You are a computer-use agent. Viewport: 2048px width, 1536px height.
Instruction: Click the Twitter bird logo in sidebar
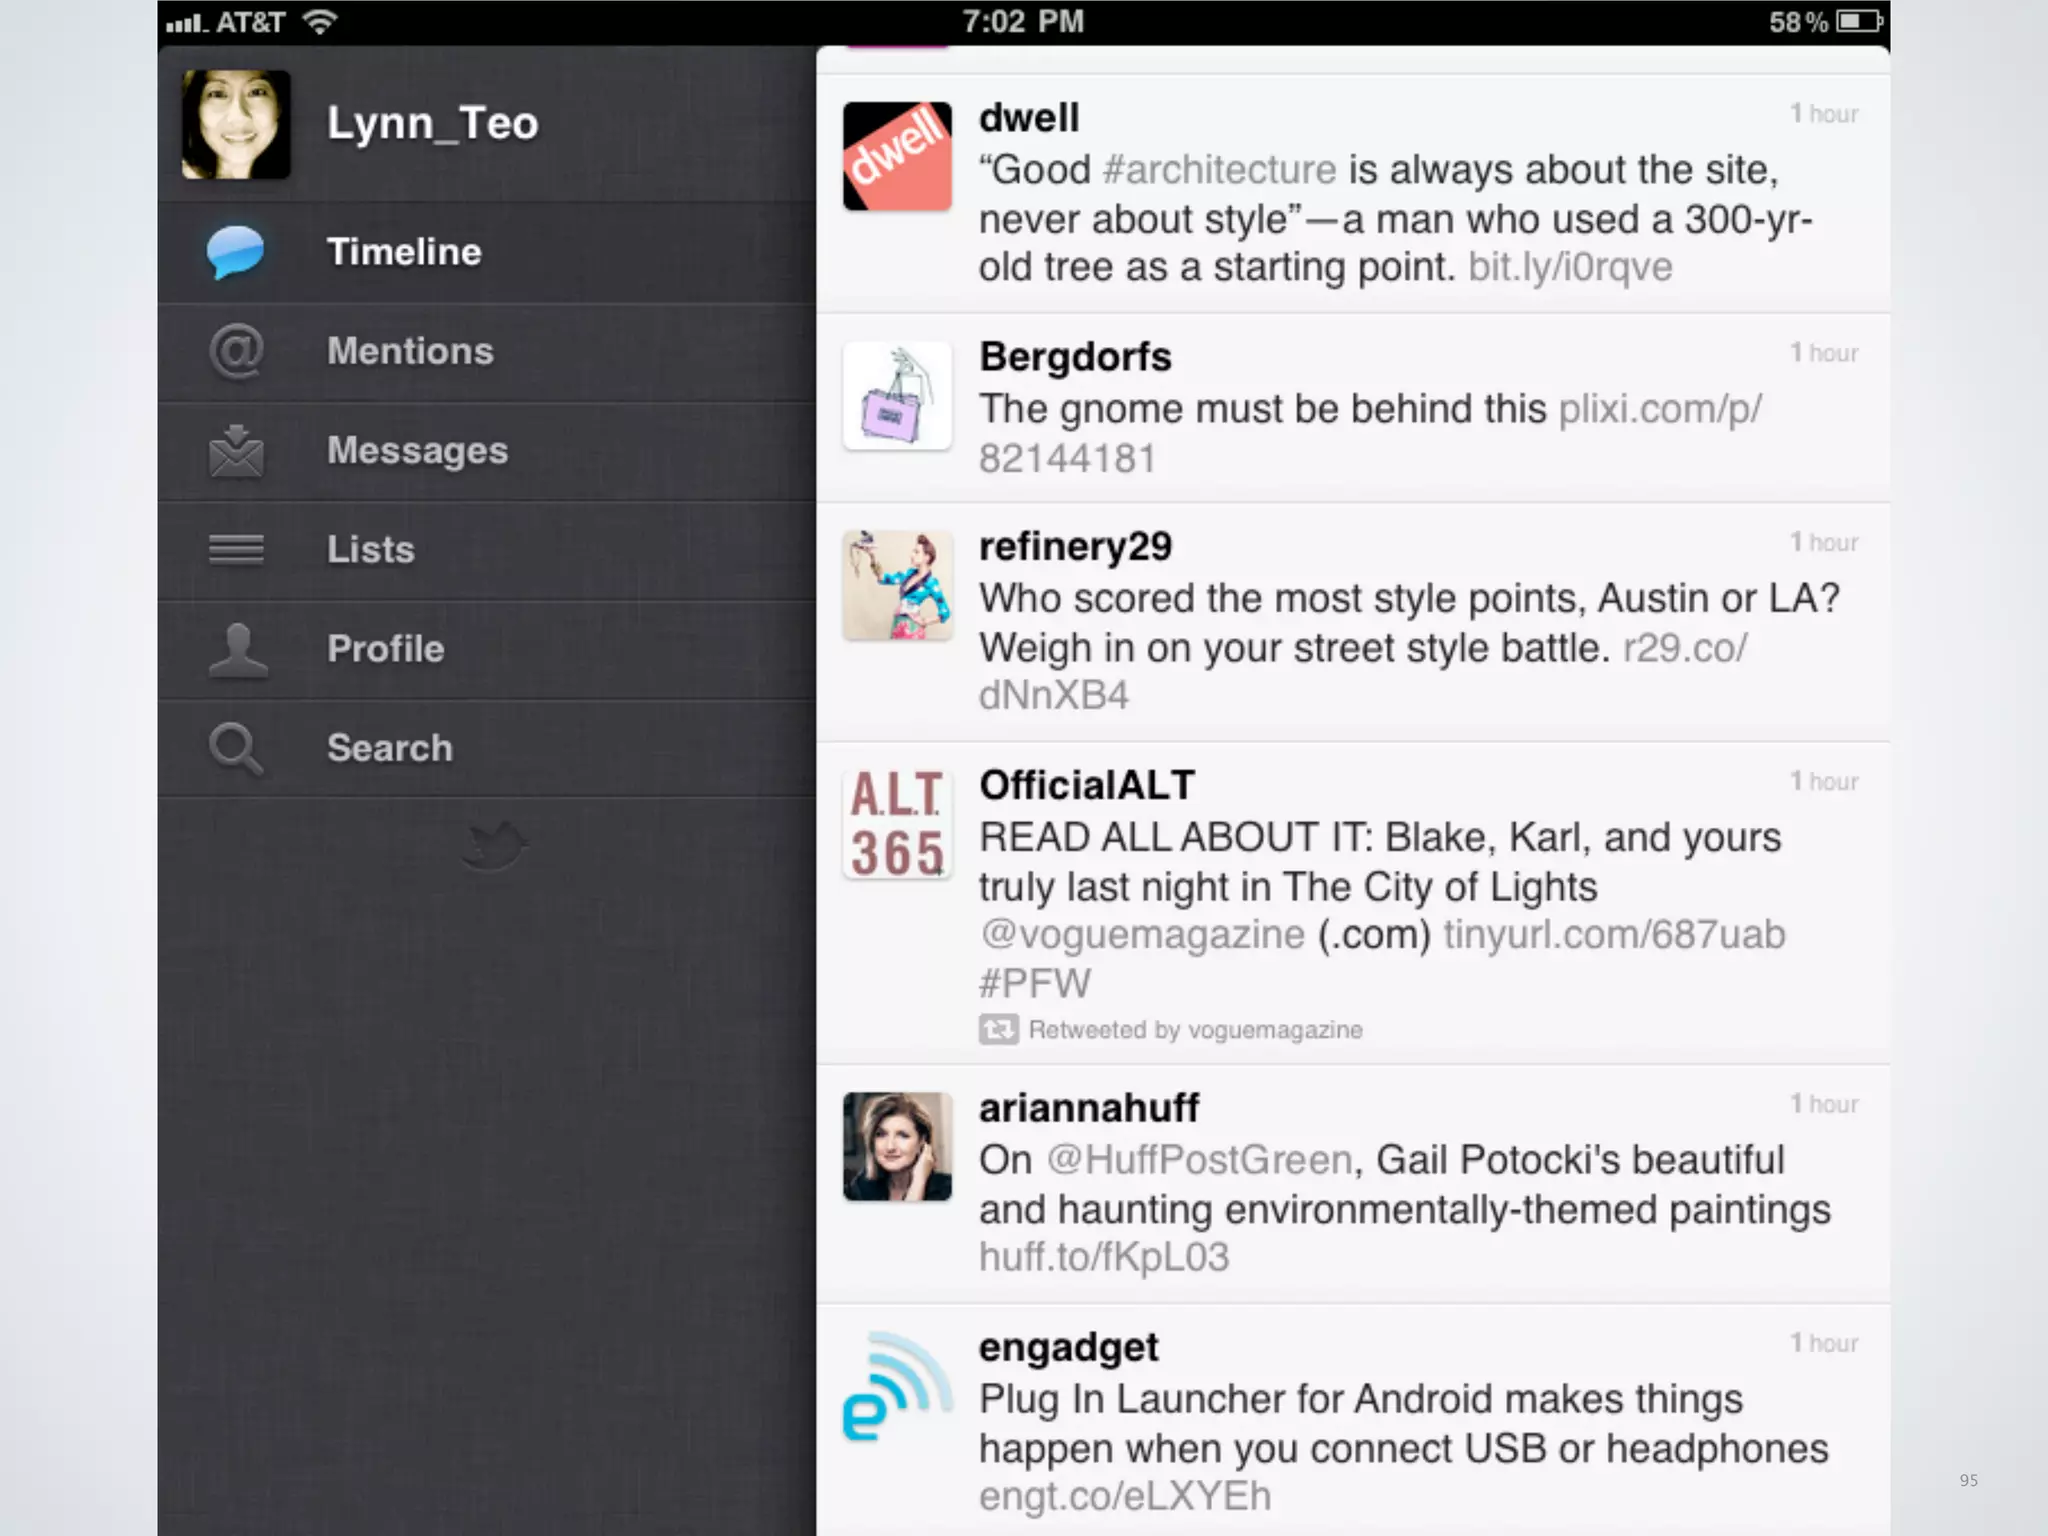pos(496,845)
